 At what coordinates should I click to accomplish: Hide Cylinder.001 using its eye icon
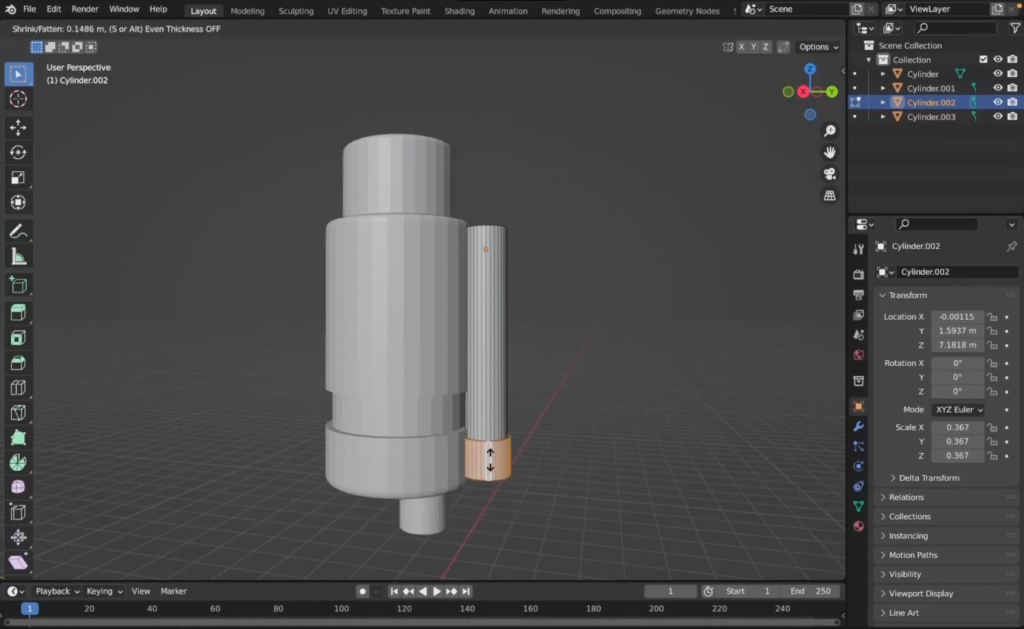997,88
